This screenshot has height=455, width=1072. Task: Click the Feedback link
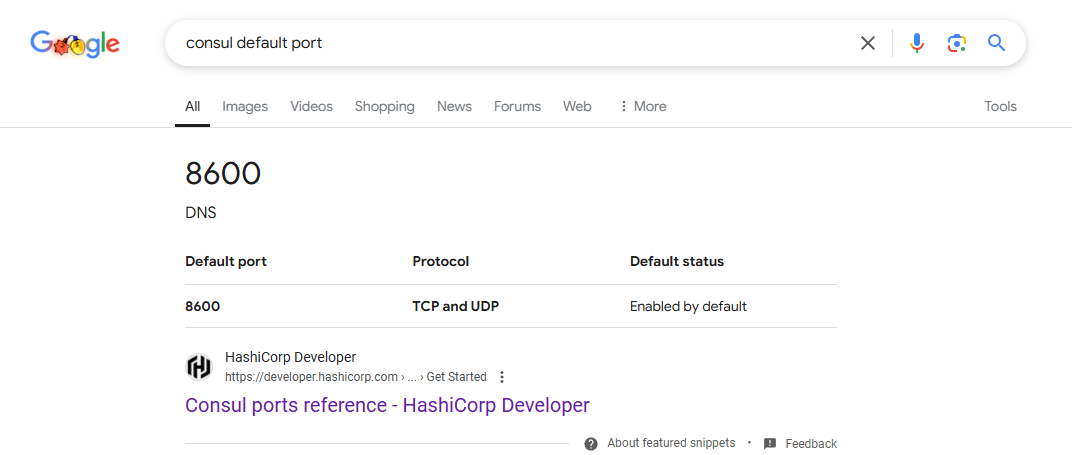pos(811,444)
